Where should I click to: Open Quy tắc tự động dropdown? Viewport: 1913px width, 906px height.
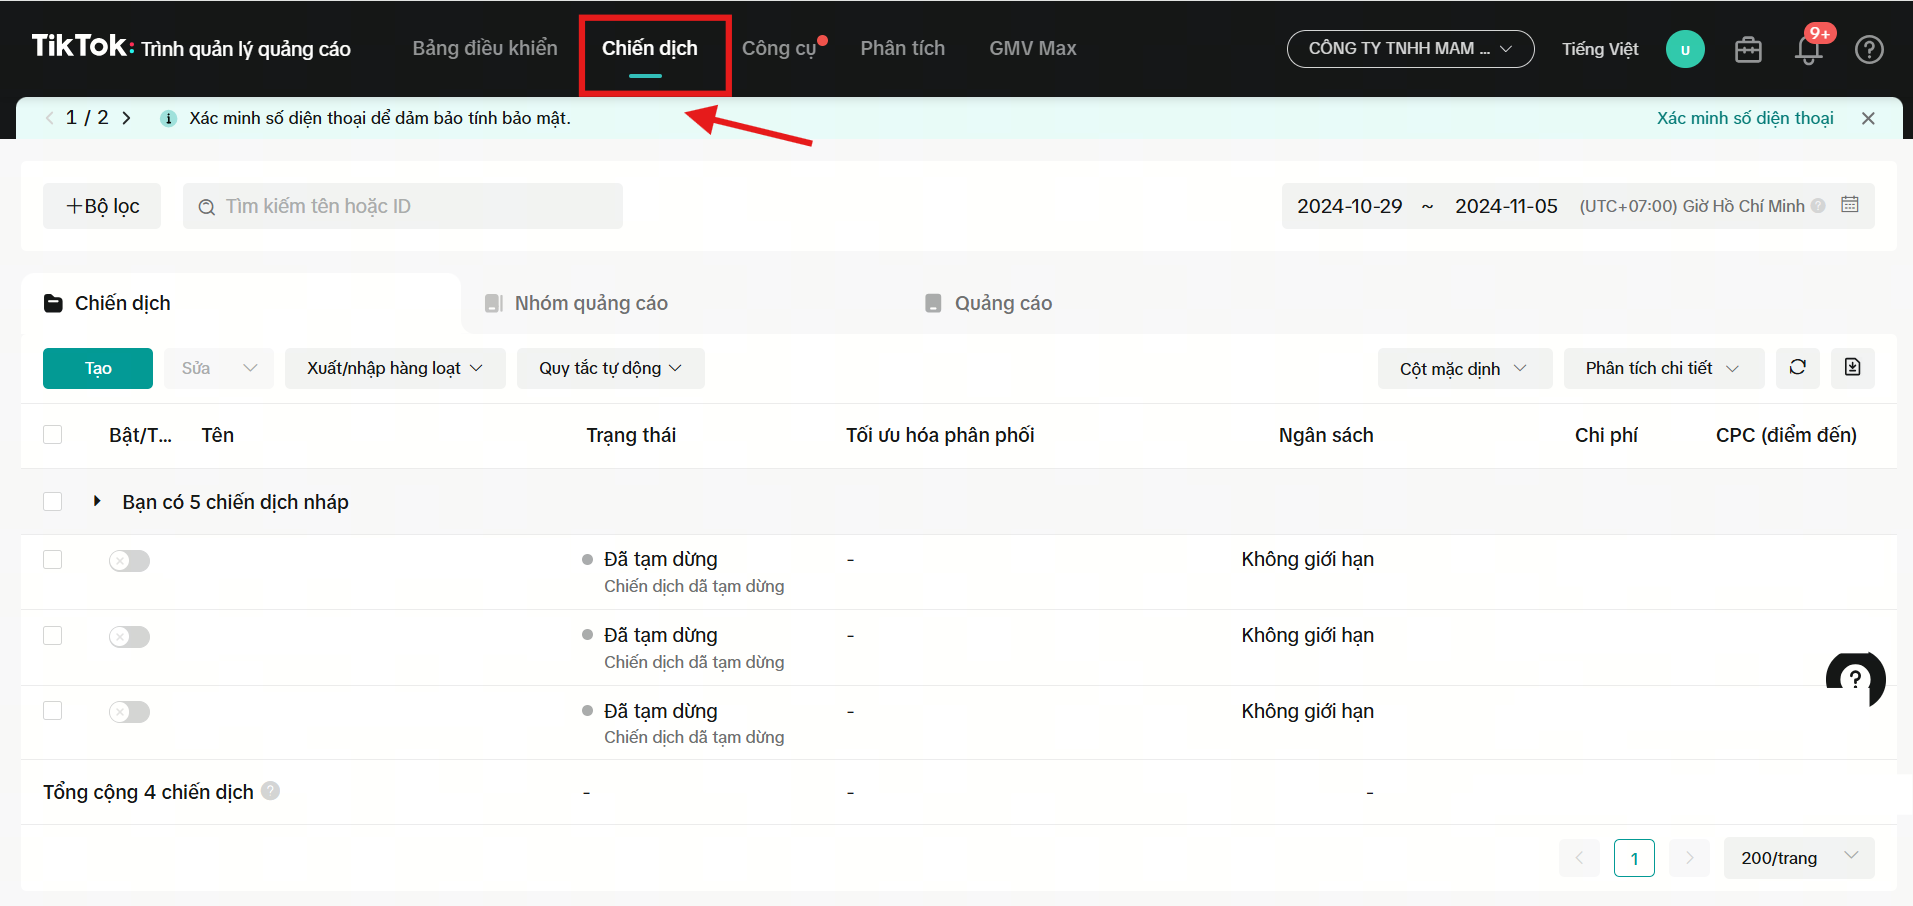pos(611,368)
